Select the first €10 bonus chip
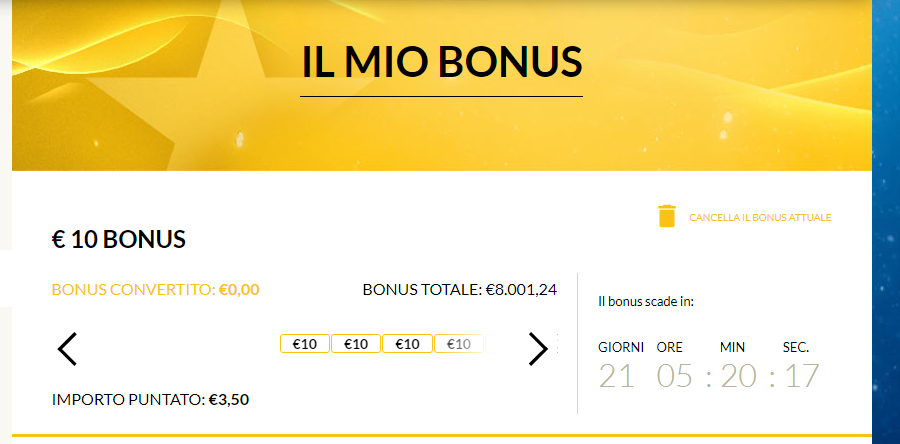Screen dimensions: 900x444 coord(305,344)
